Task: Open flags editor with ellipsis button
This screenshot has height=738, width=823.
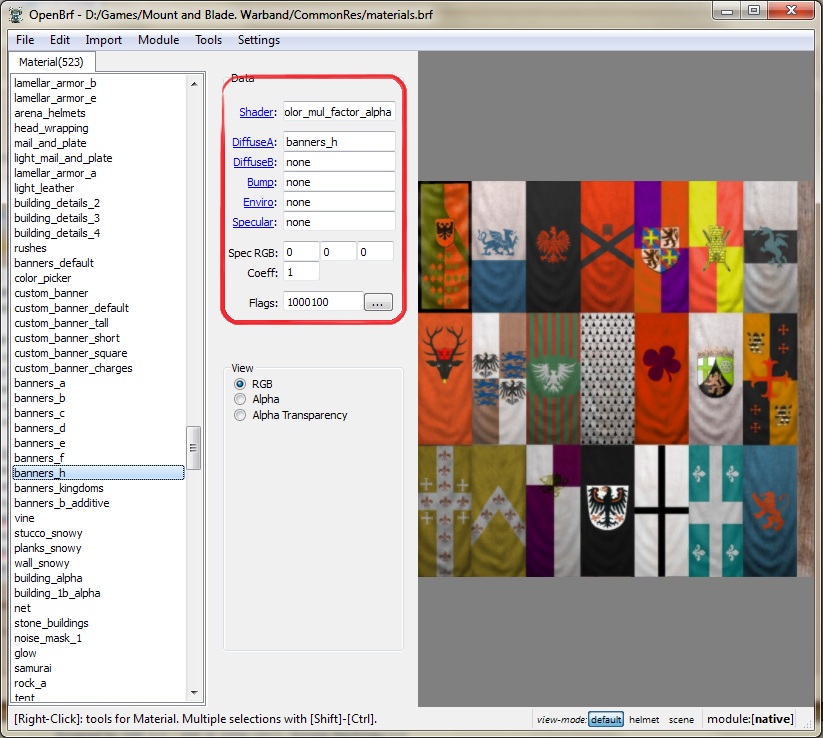Action: tap(378, 302)
